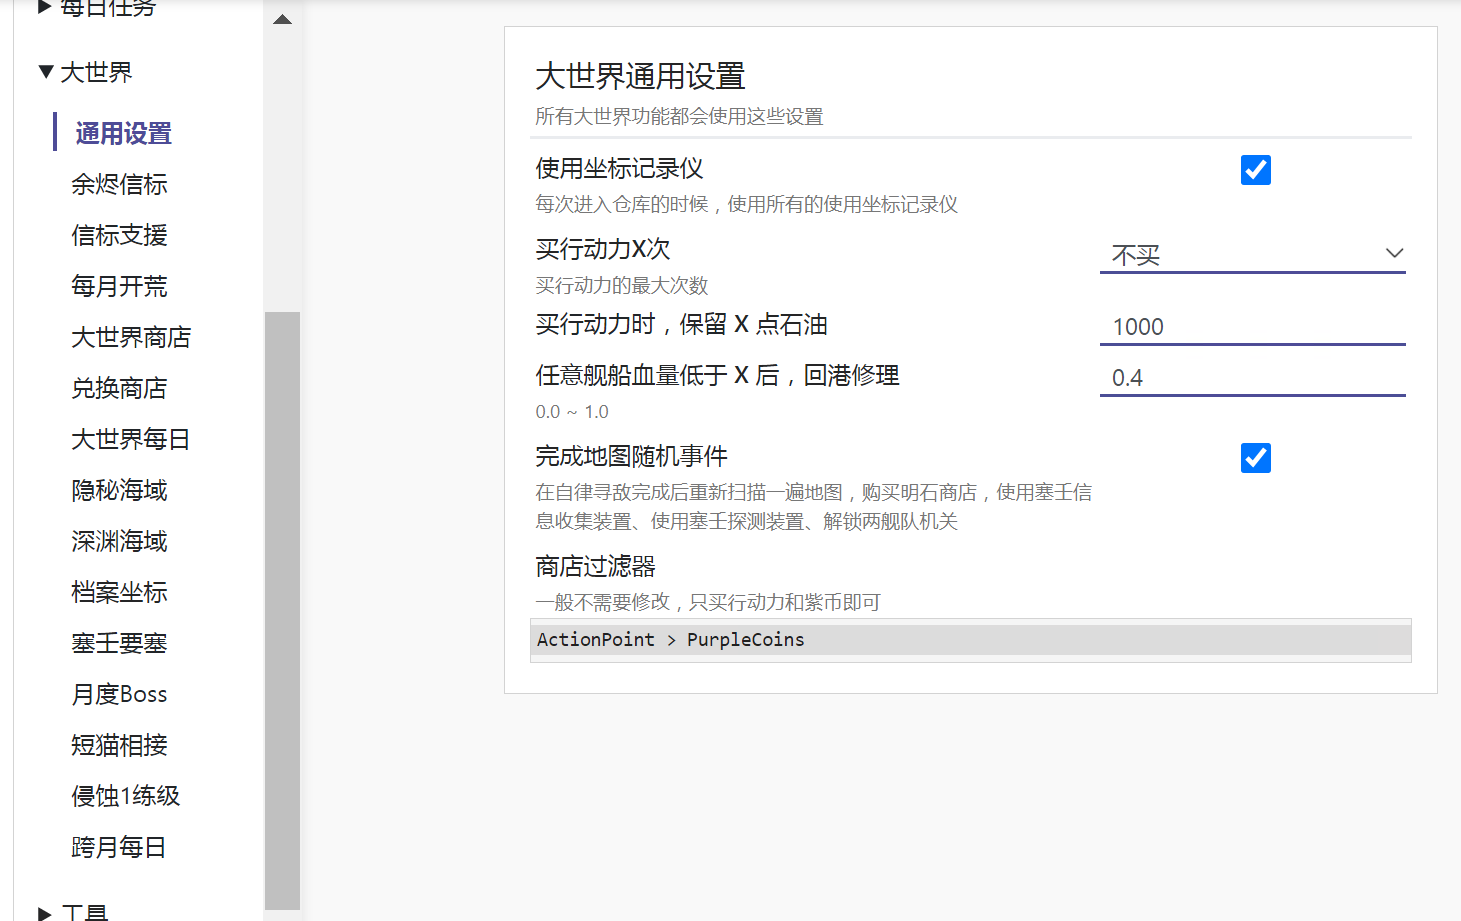Open the 兑换商店 settings page
Image resolution: width=1461 pixels, height=921 pixels.
tap(119, 388)
